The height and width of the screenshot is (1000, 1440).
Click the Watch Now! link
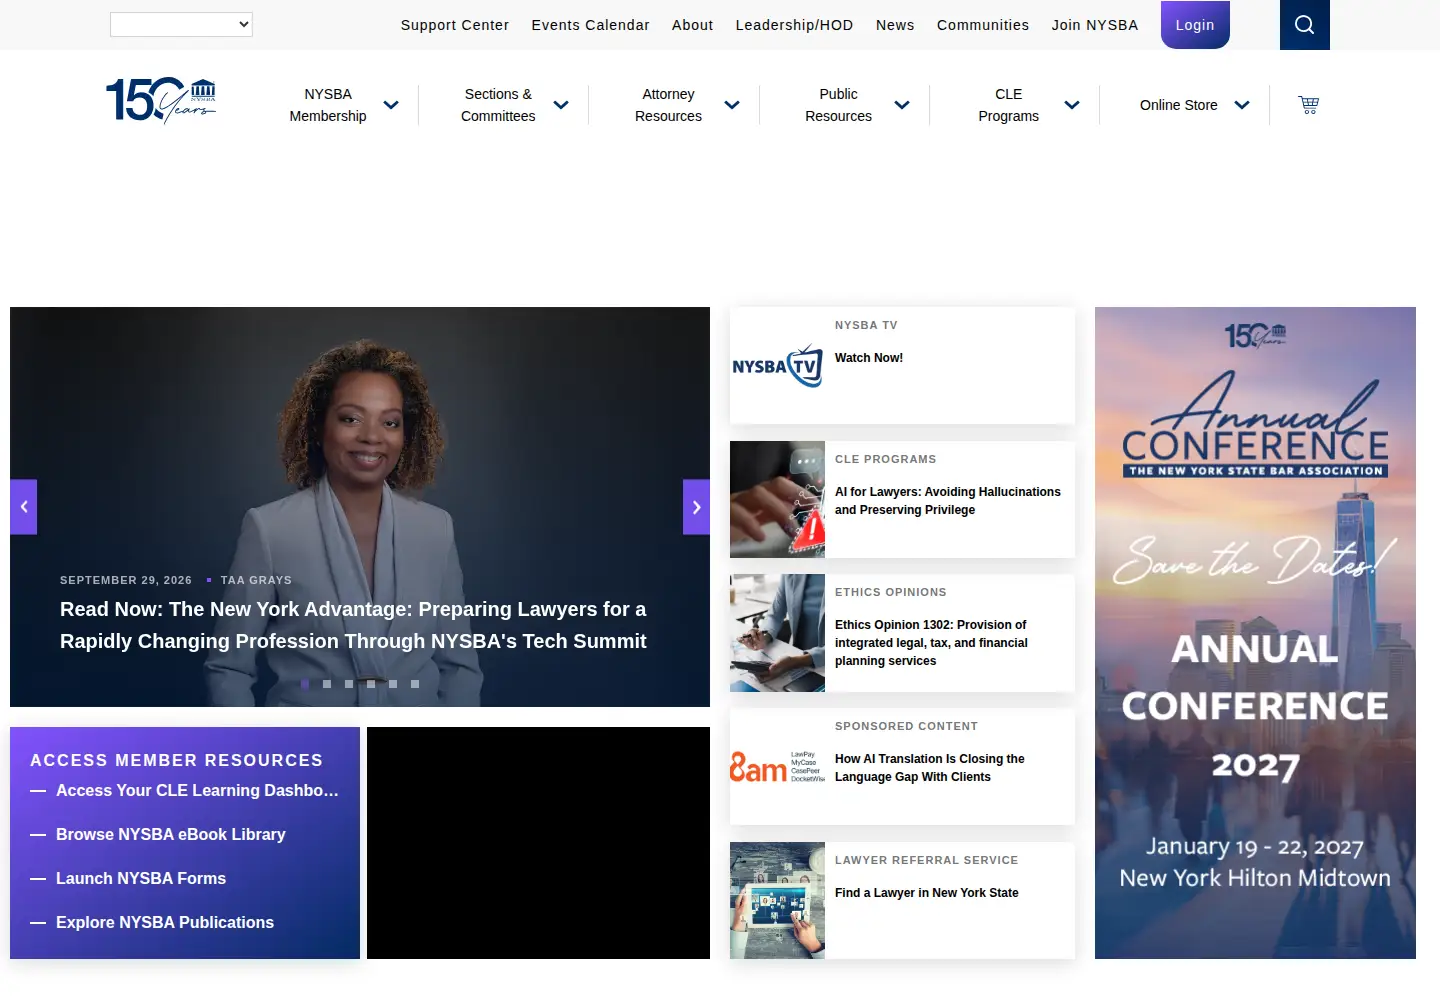869,358
